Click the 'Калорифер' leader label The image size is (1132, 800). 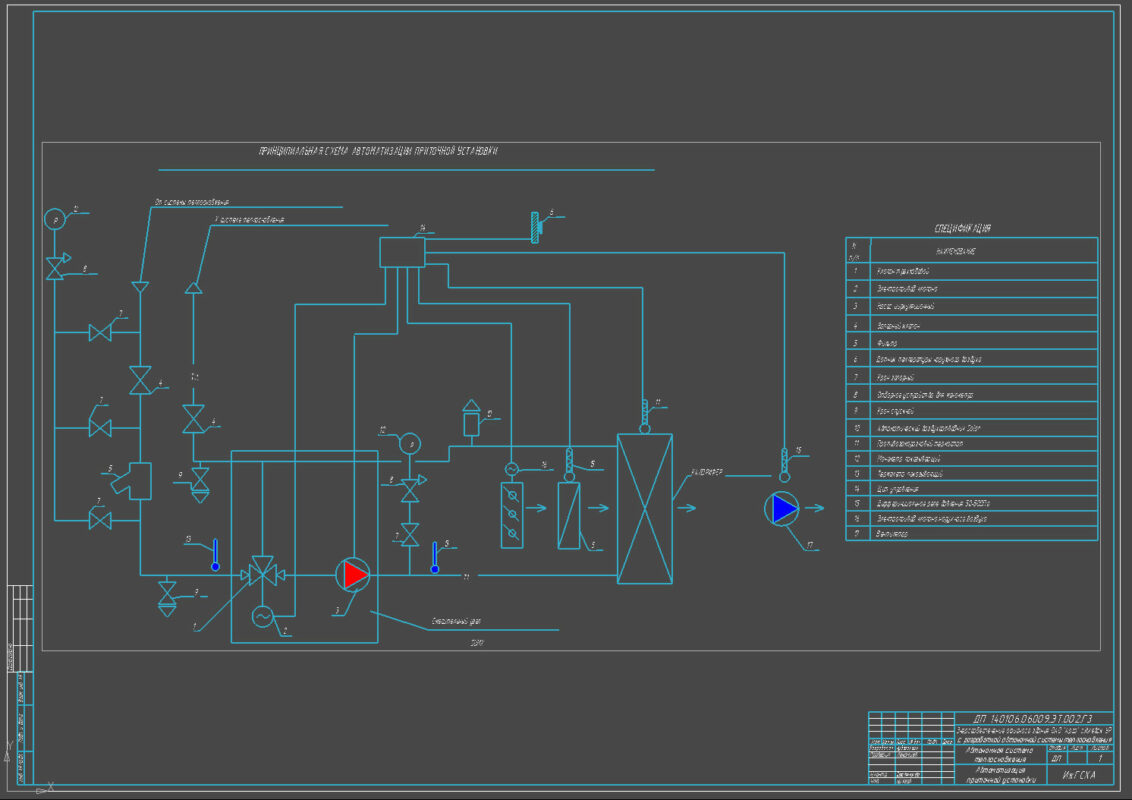[x=707, y=472]
